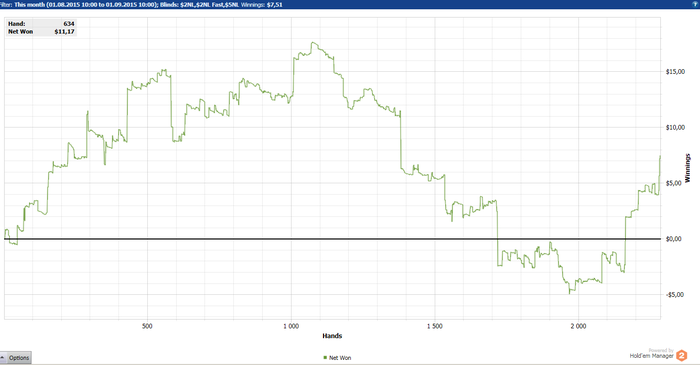Click the green Net Won legend marker
The height and width of the screenshot is (365, 700).
[325, 357]
